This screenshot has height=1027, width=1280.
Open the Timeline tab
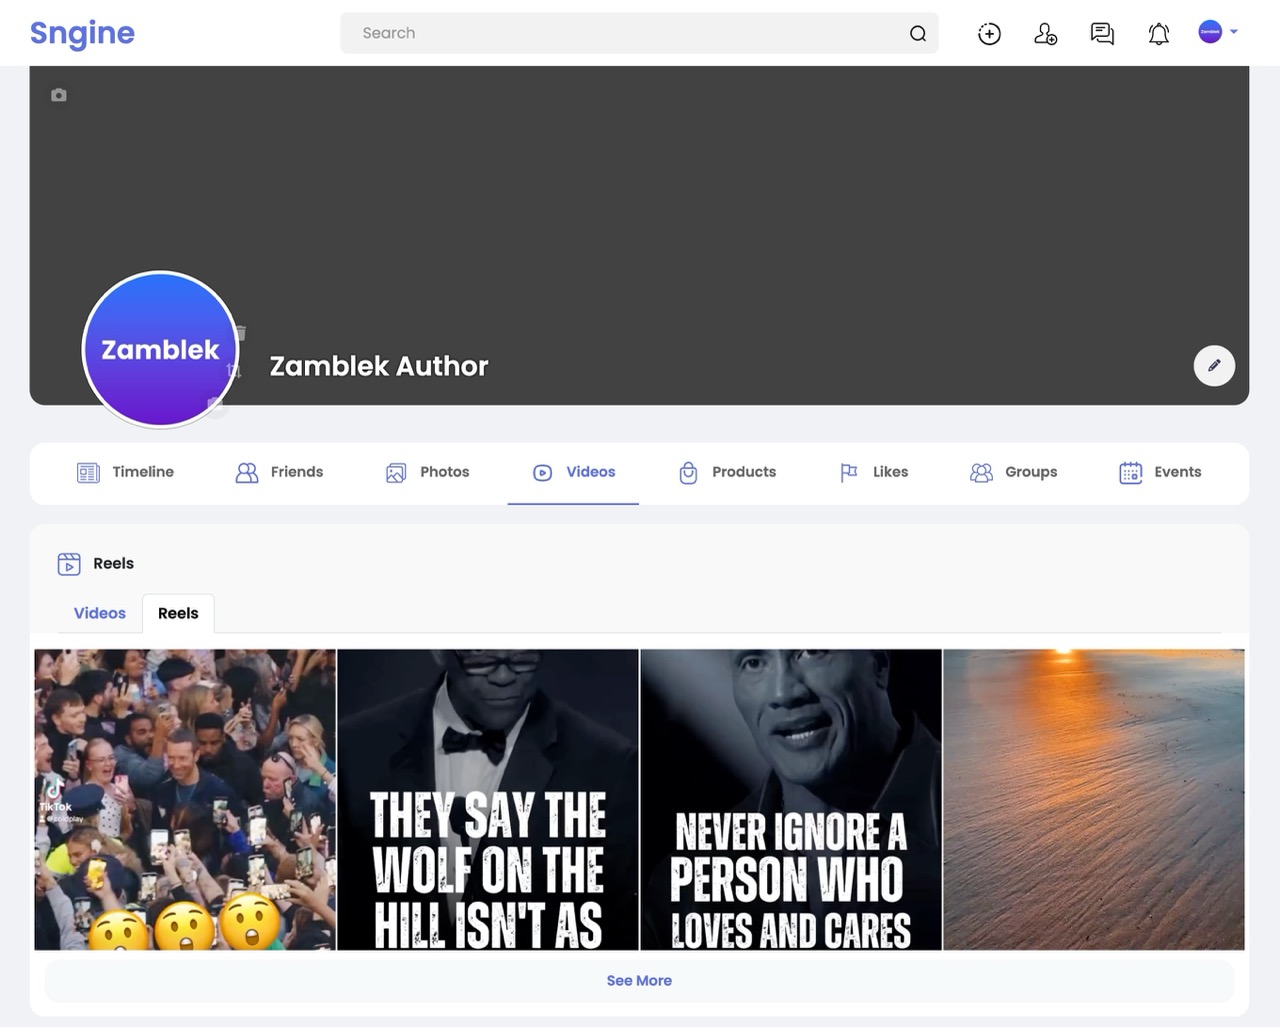tap(125, 472)
